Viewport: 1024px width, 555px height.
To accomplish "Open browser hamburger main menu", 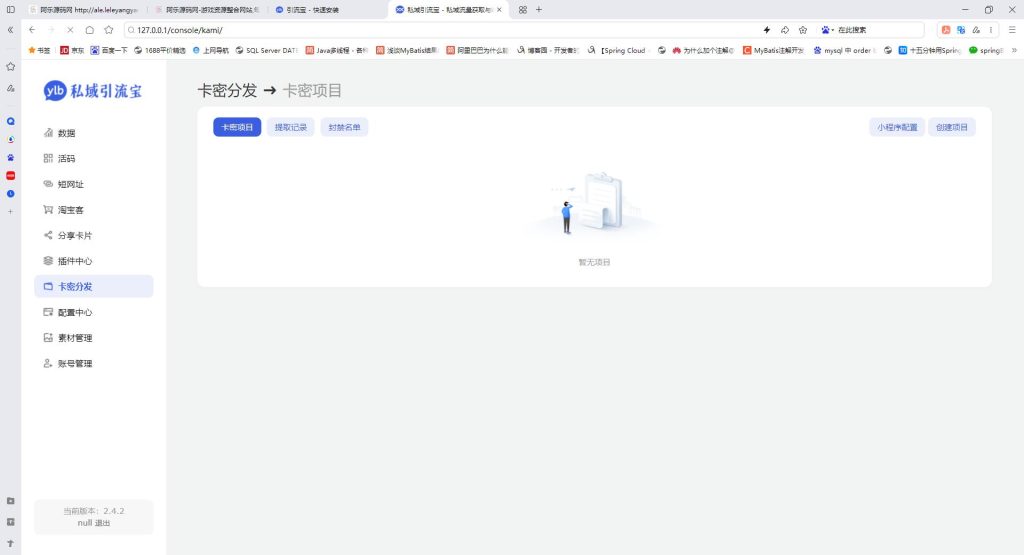I will click(1012, 30).
